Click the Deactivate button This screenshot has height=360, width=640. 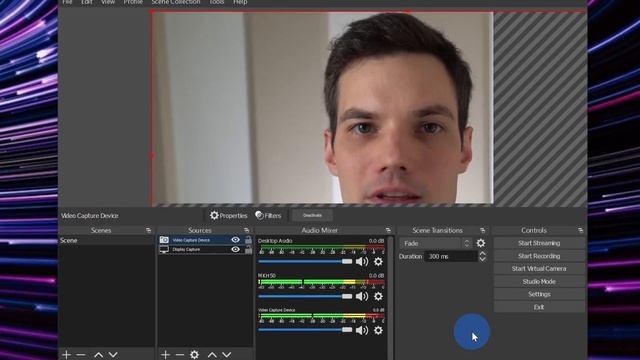[312, 215]
